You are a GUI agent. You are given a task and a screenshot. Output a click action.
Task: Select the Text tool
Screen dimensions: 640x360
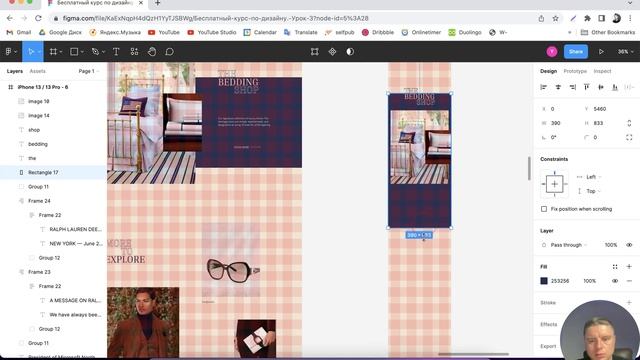pyautogui.click(x=116, y=52)
